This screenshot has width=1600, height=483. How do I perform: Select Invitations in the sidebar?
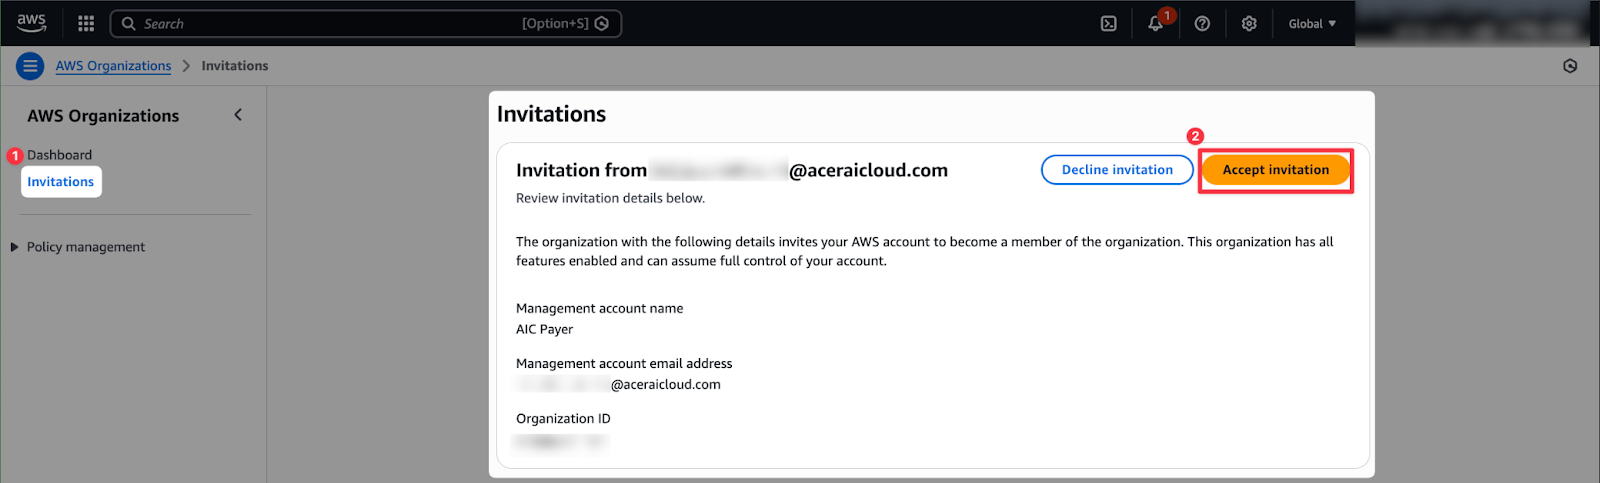coord(61,182)
